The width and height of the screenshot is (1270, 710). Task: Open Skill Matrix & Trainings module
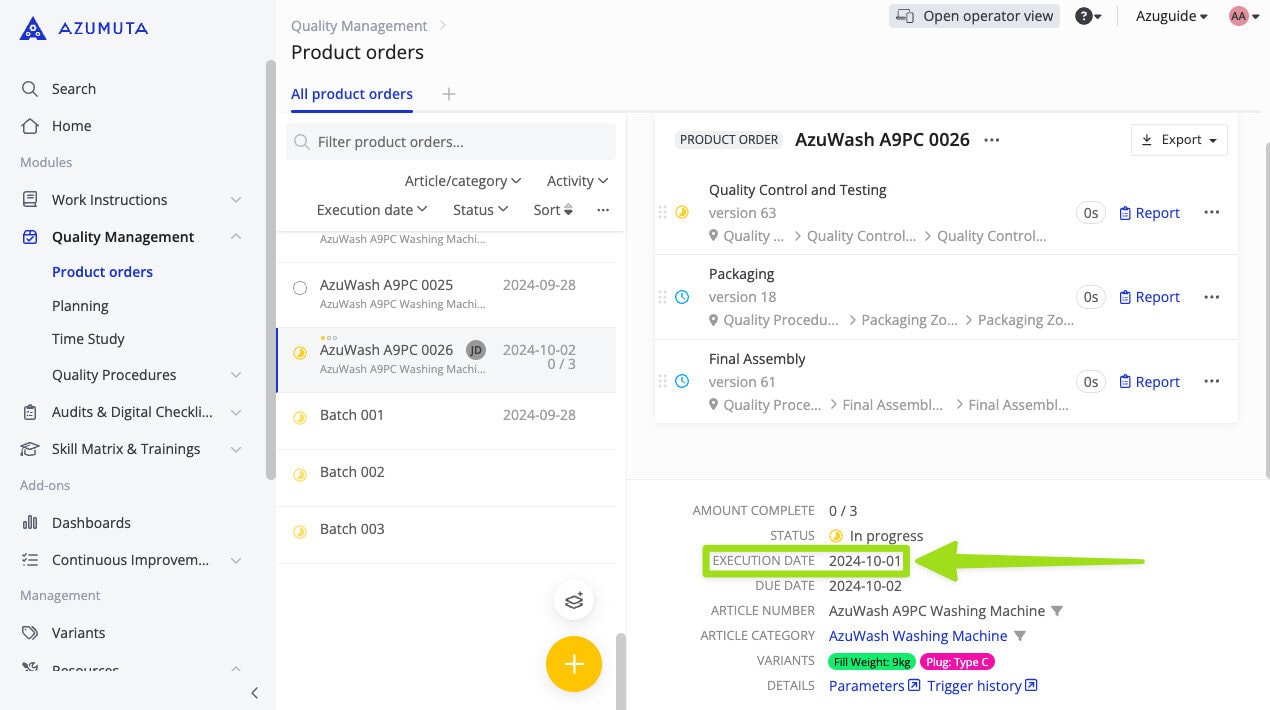click(x=124, y=448)
